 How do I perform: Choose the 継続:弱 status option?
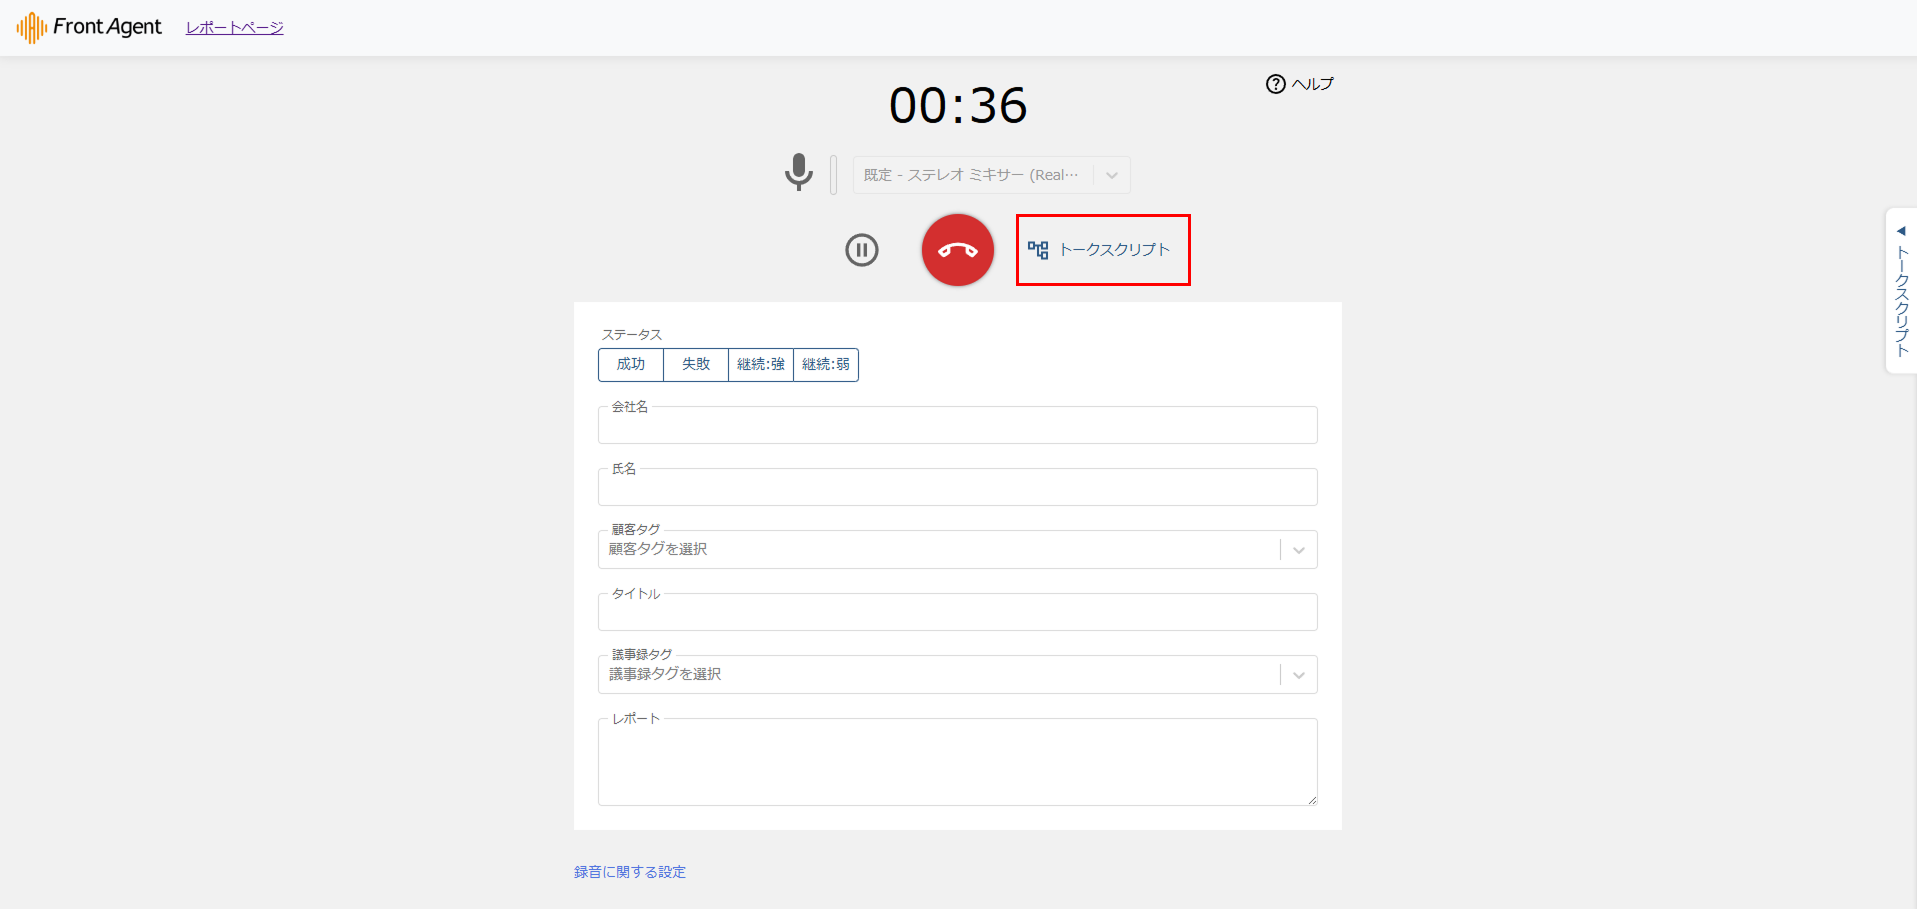click(826, 365)
